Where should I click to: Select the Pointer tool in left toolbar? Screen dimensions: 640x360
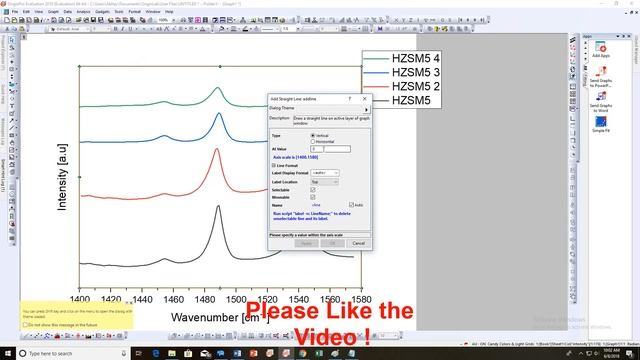click(12, 40)
